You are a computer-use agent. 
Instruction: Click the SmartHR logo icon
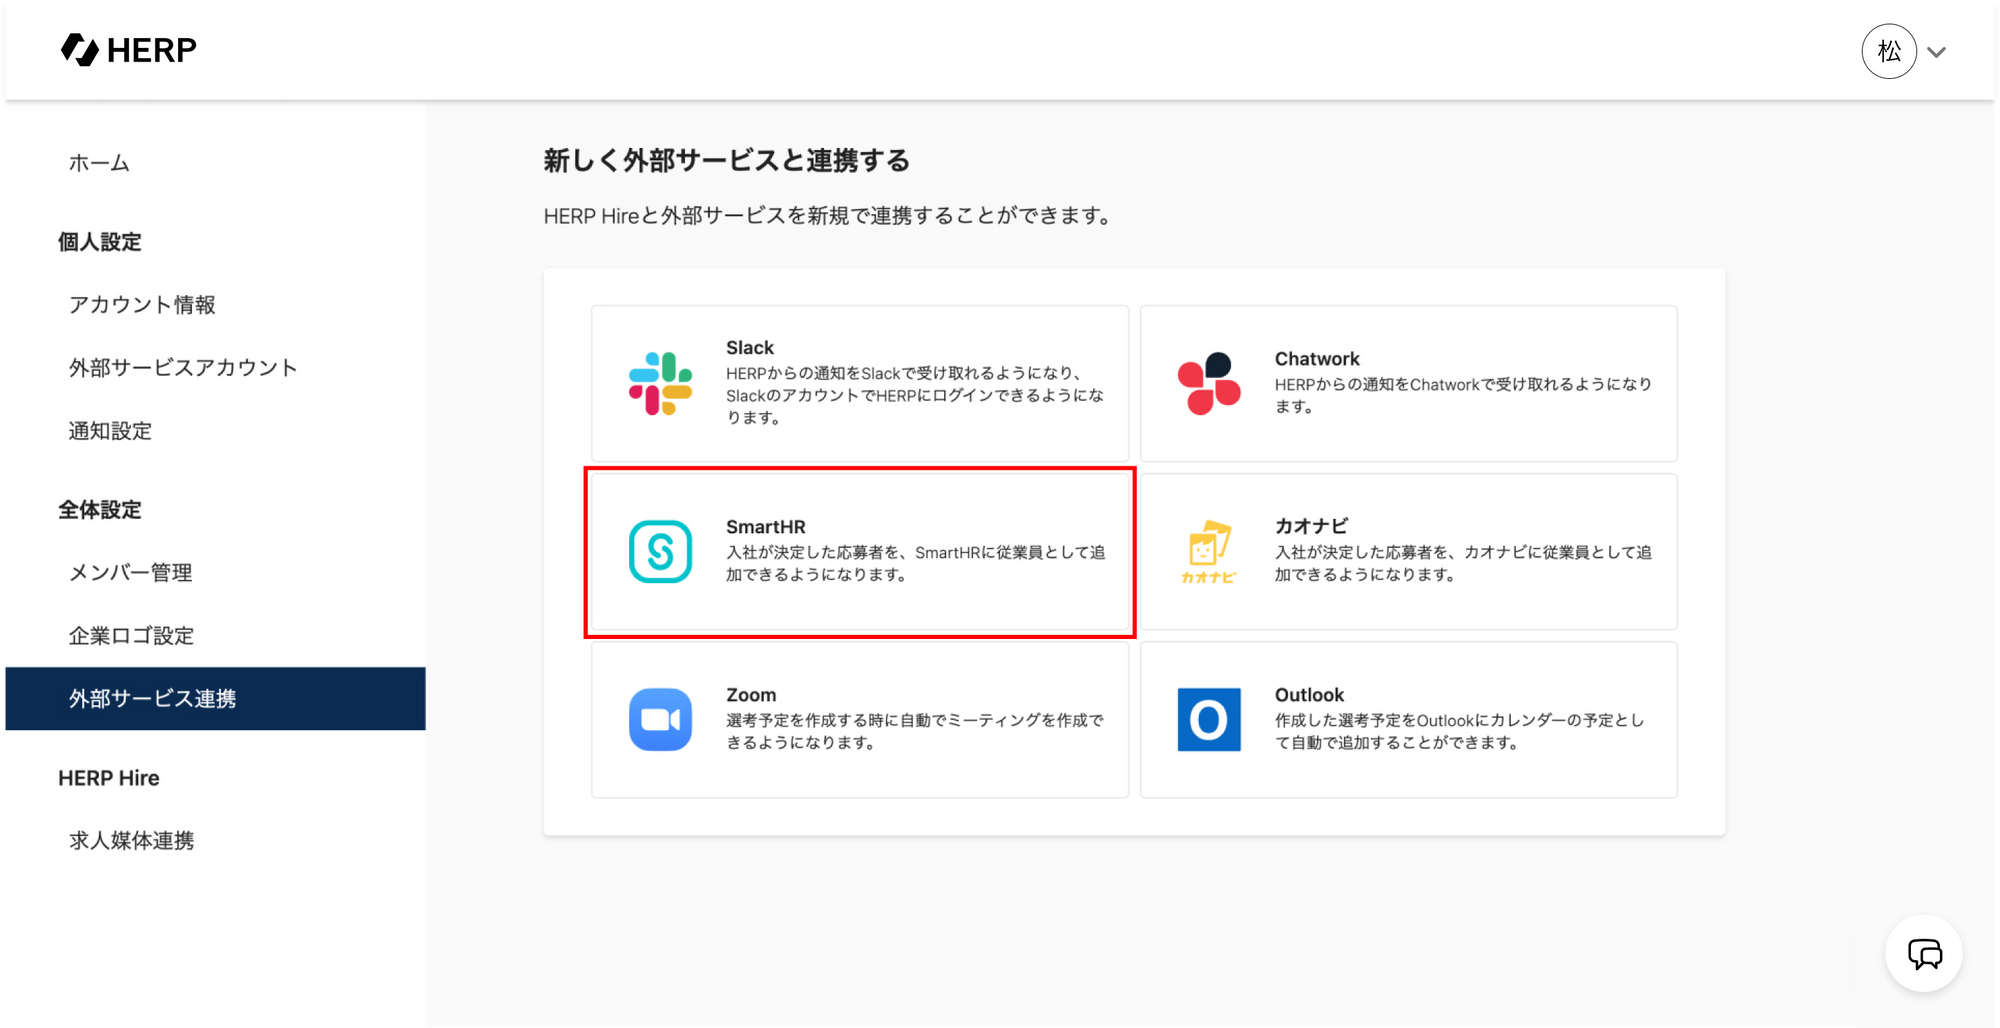coord(660,551)
